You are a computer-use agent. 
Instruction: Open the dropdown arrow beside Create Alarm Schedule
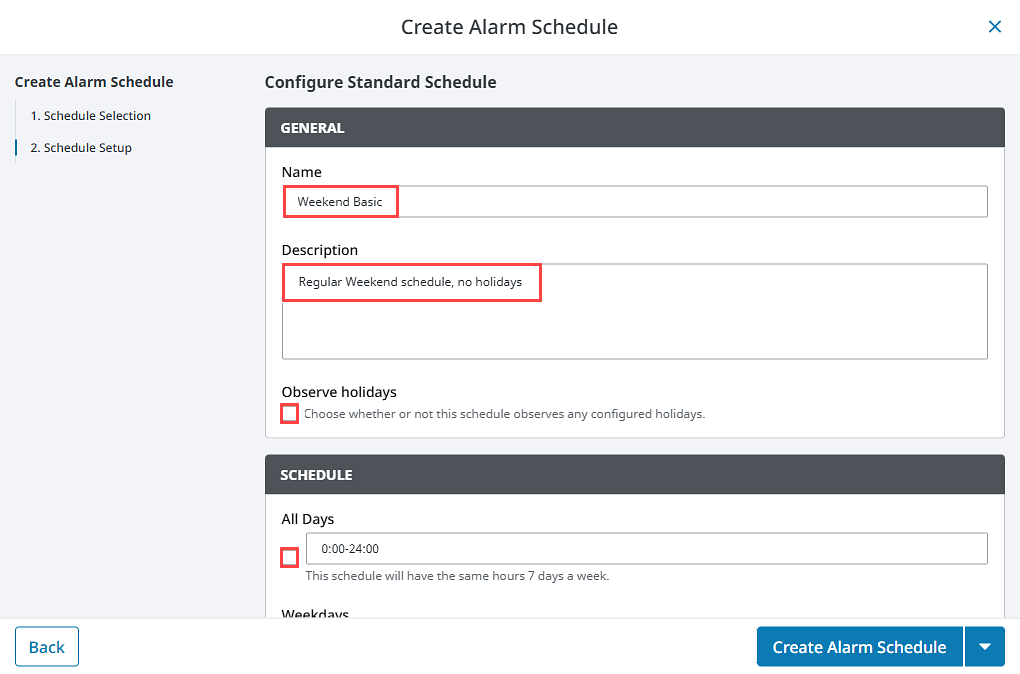tap(985, 647)
